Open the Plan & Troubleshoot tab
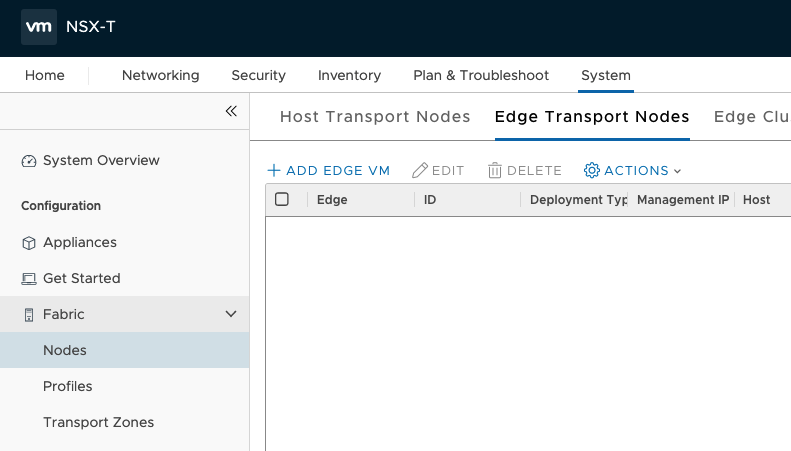This screenshot has width=791, height=451. (x=481, y=75)
